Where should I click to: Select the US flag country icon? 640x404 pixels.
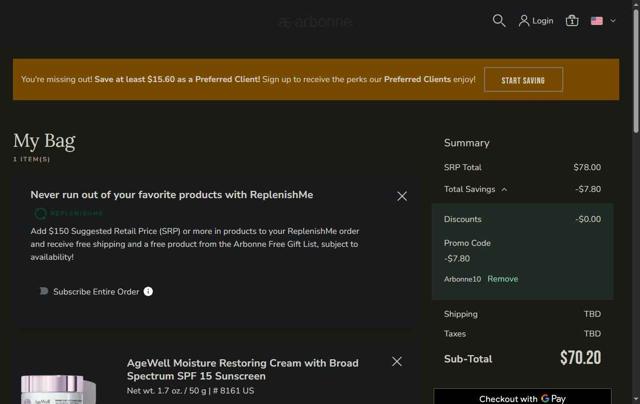tap(597, 21)
